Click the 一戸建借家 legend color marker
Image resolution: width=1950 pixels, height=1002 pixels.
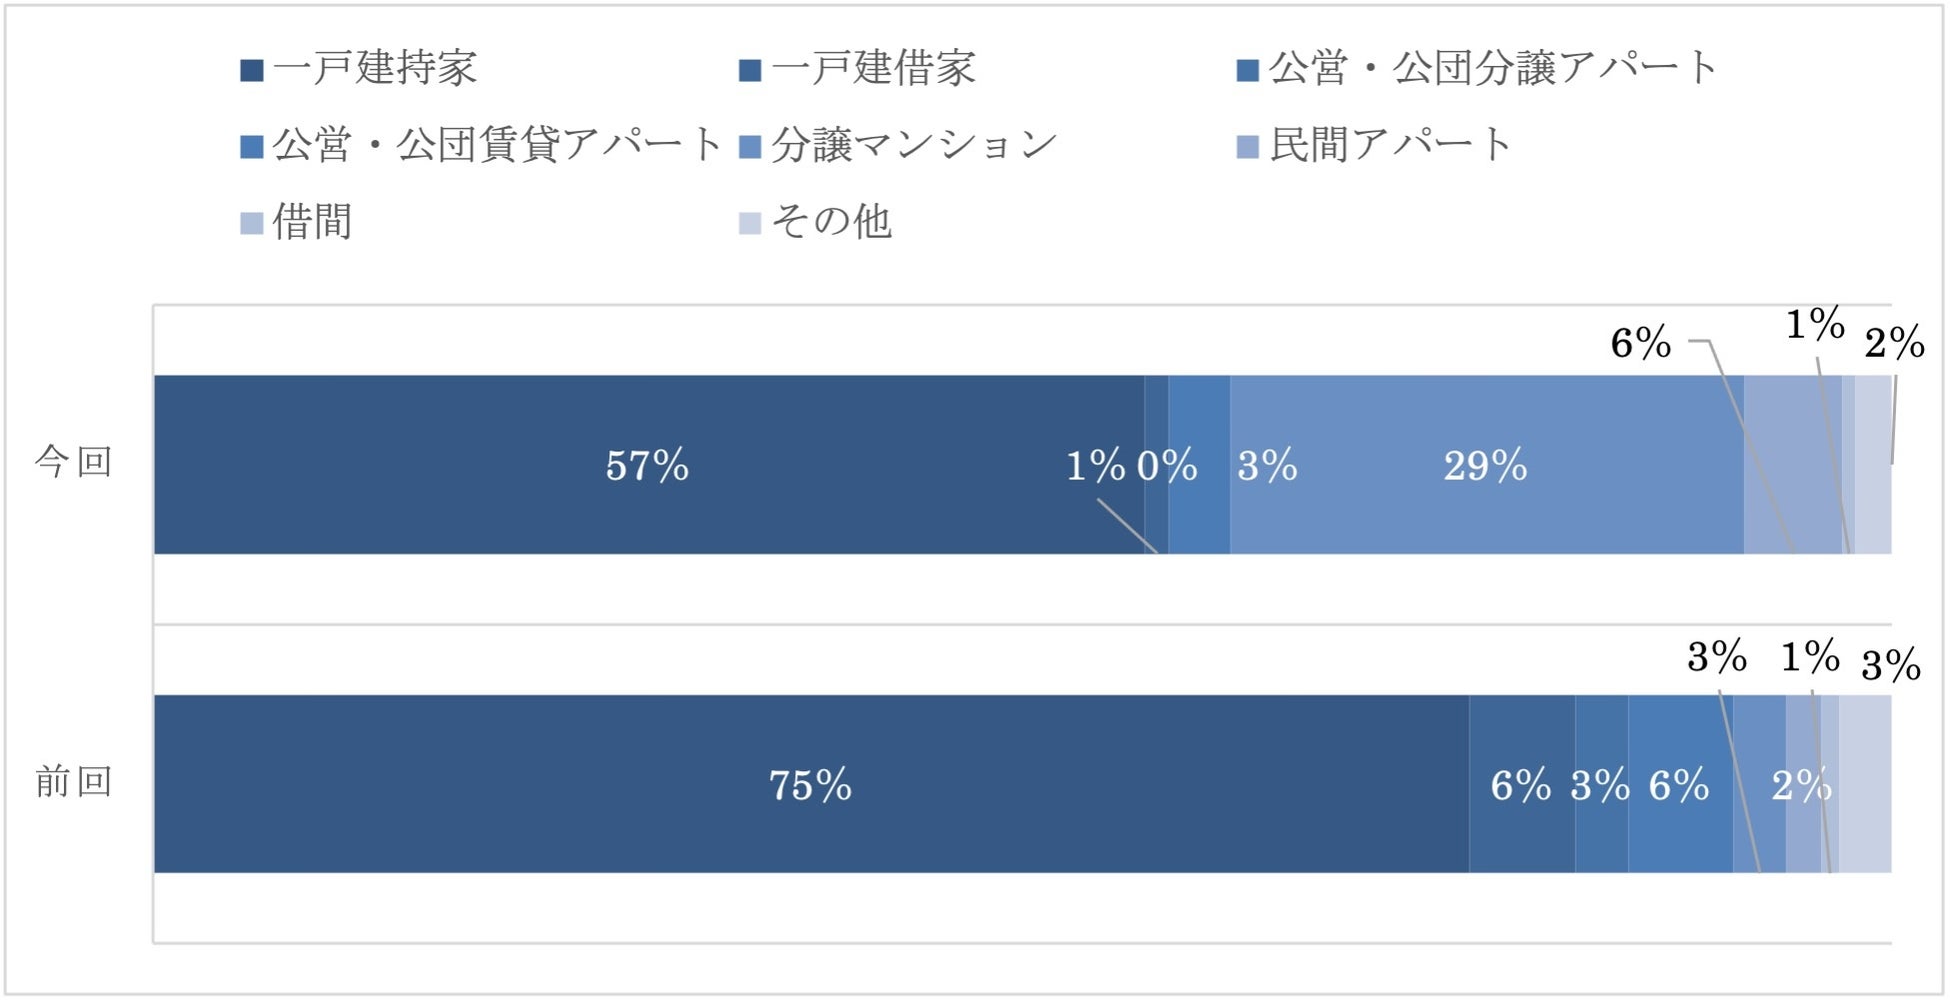750,71
